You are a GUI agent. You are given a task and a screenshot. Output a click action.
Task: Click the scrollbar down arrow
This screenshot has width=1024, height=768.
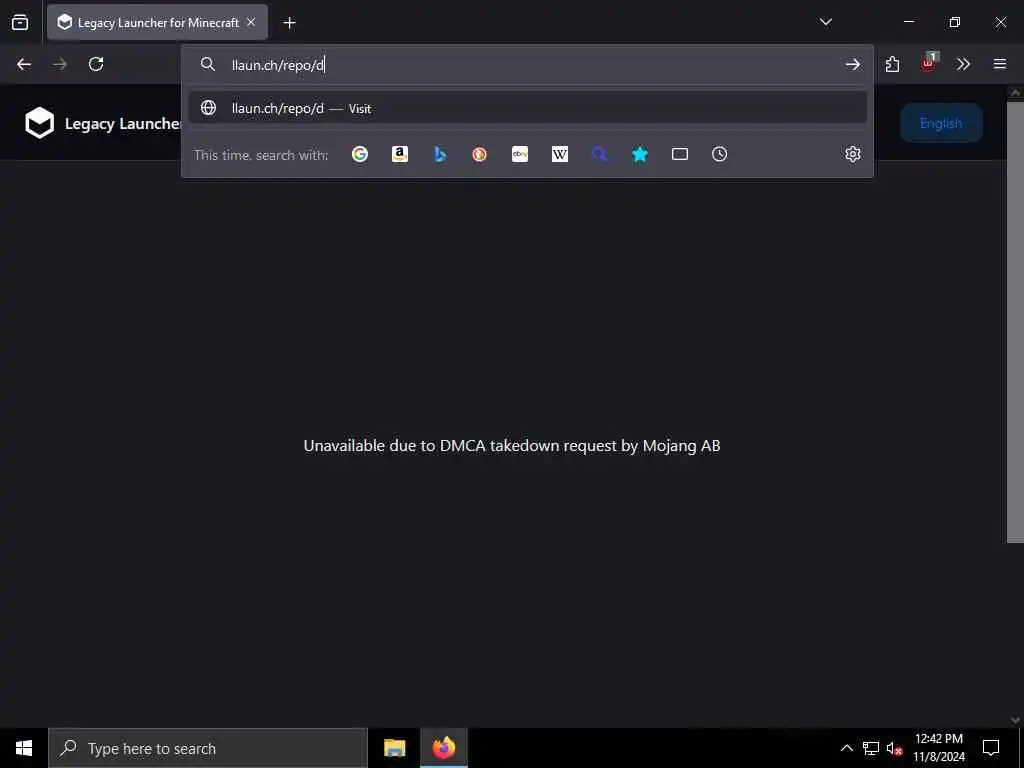click(1015, 720)
